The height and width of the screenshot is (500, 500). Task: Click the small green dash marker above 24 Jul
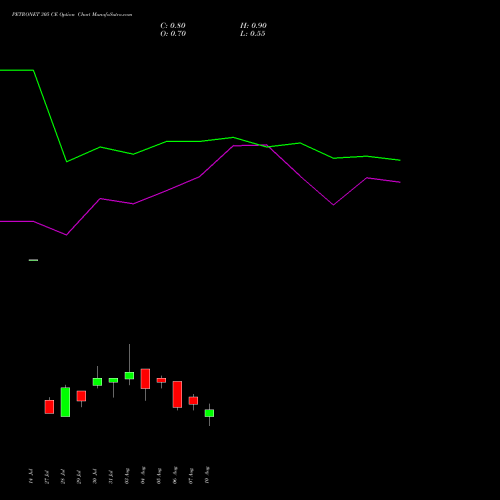tap(33, 260)
